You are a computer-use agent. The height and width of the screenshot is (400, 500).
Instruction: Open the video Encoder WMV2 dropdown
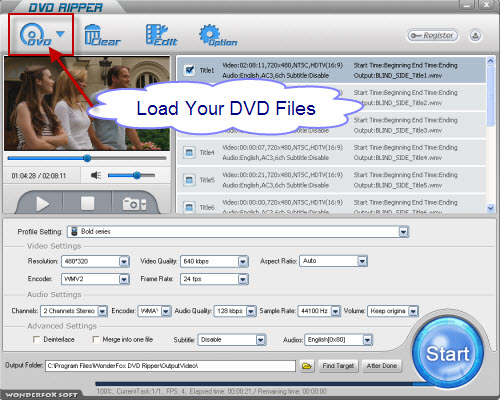pos(124,279)
